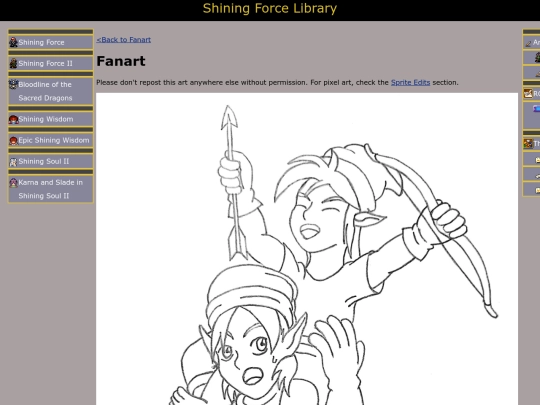Open the Sprite Edits link

[411, 83]
